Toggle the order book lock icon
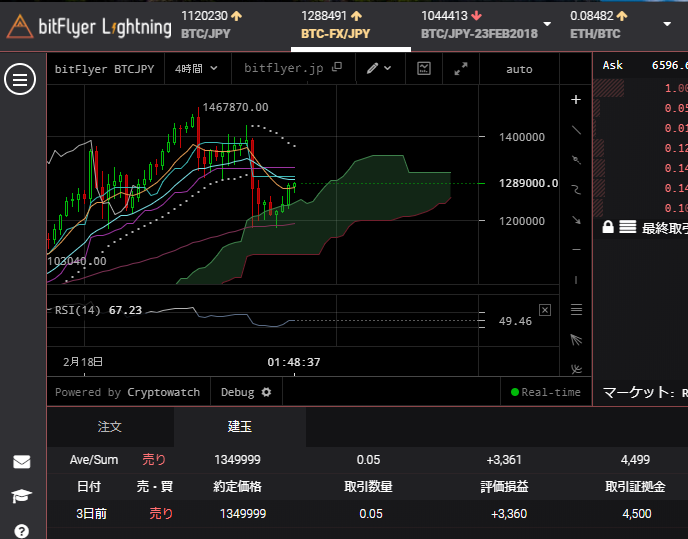The height and width of the screenshot is (539, 688). click(x=607, y=228)
